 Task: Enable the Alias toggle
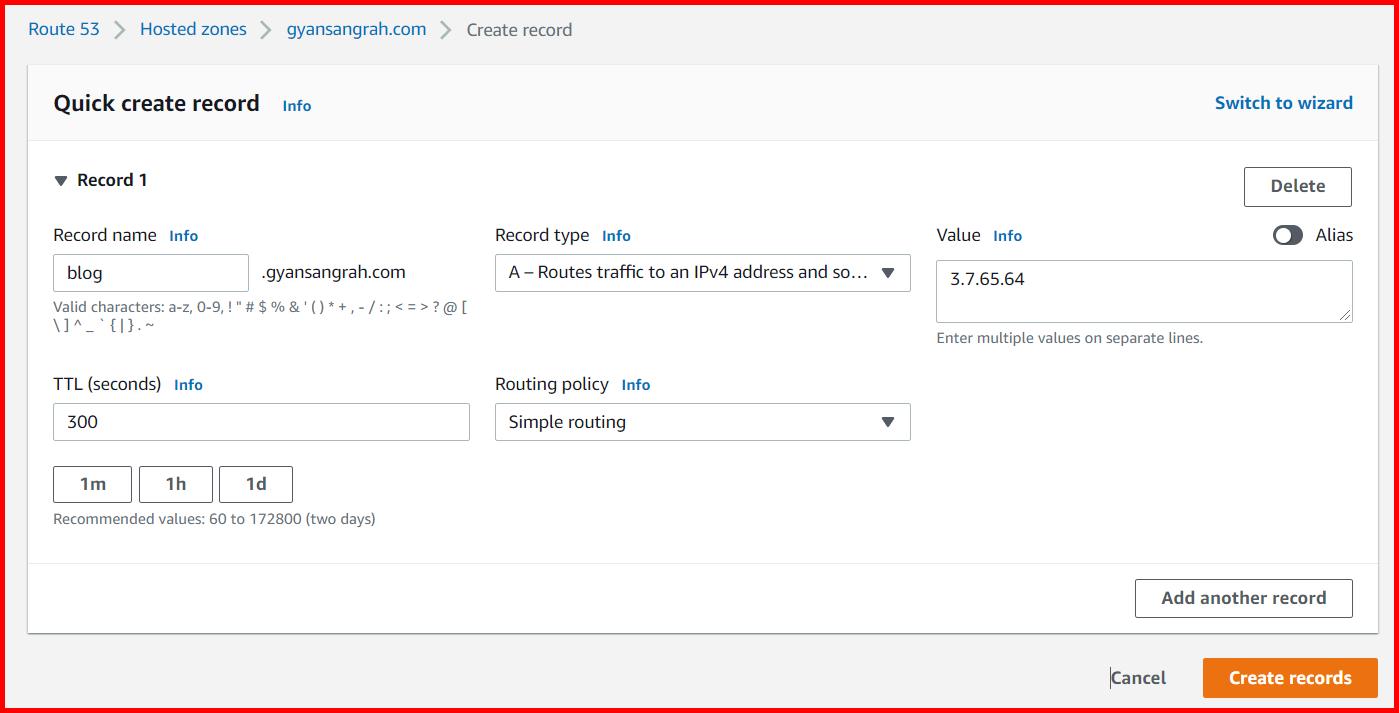tap(1288, 235)
